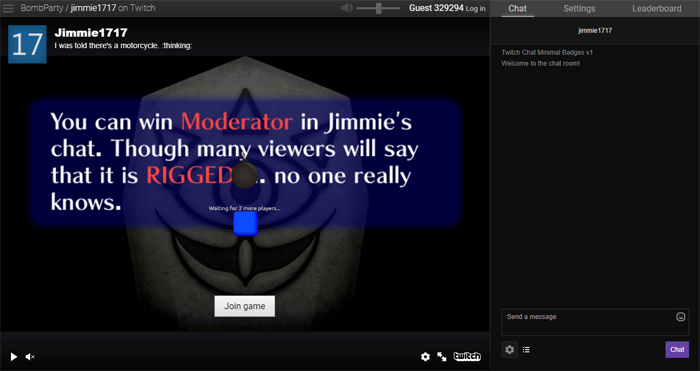Switch to the Chat tab

(517, 8)
